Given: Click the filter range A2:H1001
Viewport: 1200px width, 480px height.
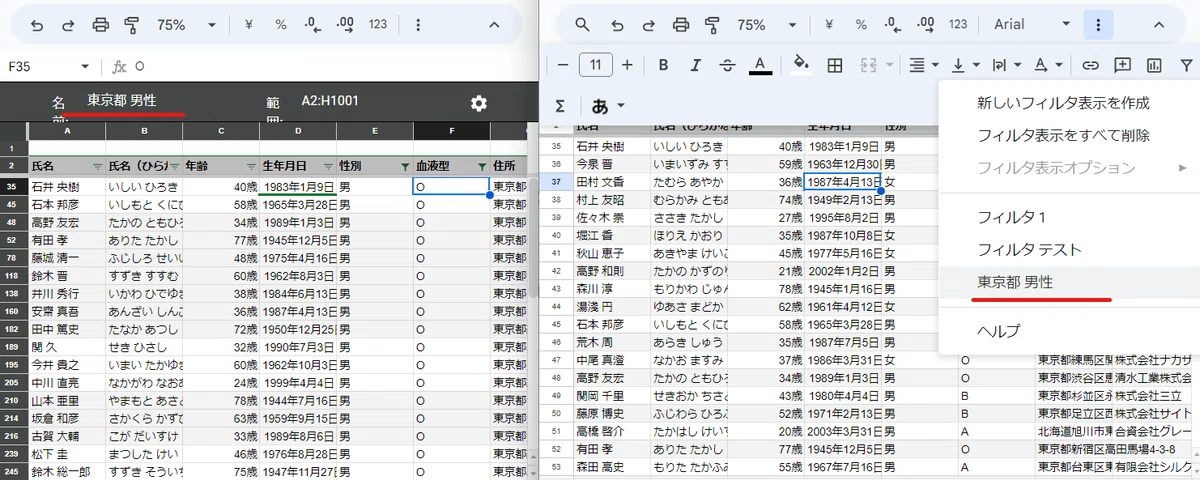Looking at the screenshot, I should [x=330, y=100].
